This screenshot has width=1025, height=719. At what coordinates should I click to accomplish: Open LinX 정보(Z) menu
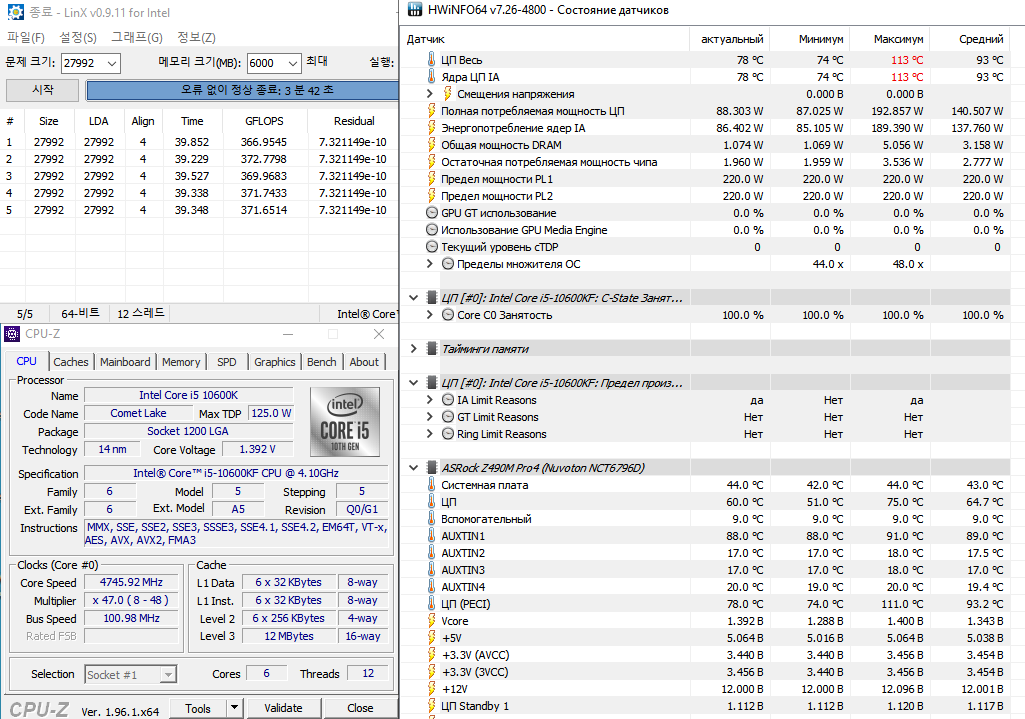(196, 37)
